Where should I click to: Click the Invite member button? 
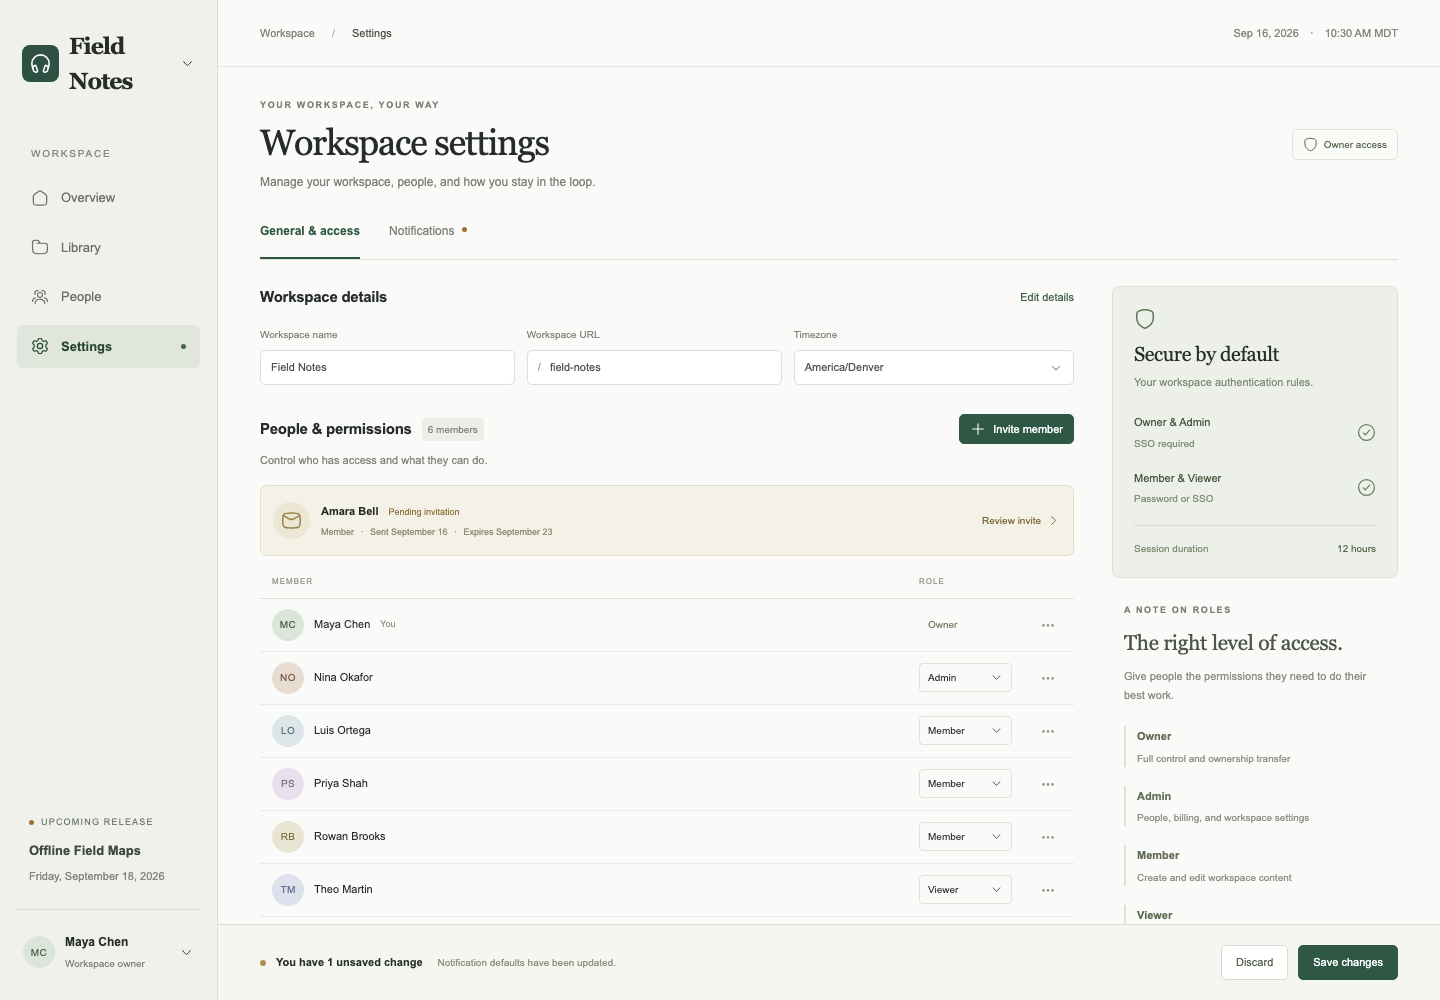[x=1016, y=429]
